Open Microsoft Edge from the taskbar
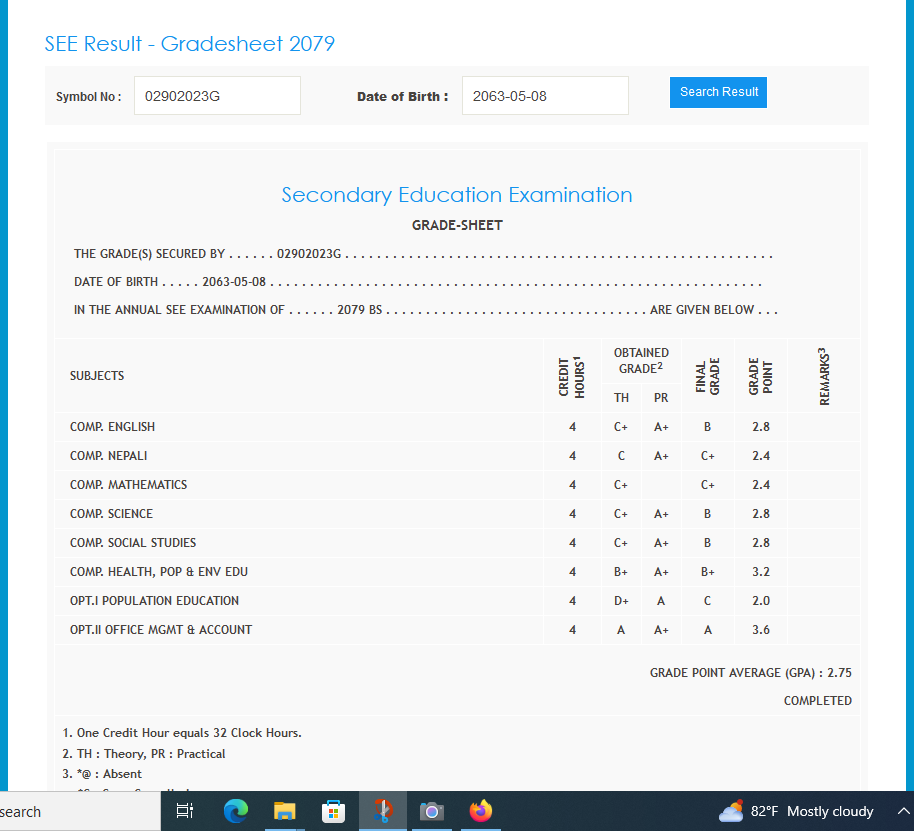The width and height of the screenshot is (914, 831). [236, 811]
